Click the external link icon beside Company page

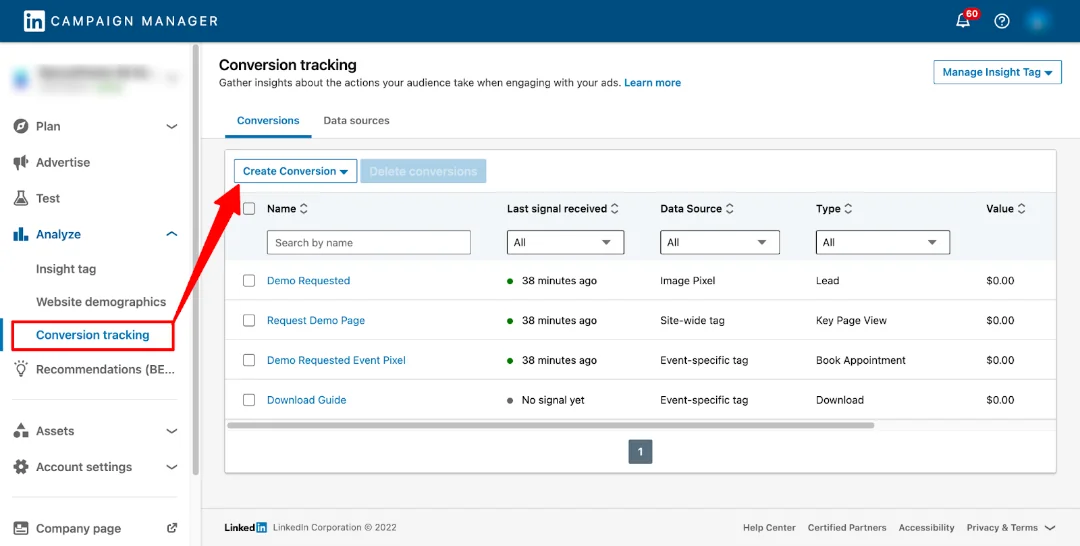pos(172,528)
